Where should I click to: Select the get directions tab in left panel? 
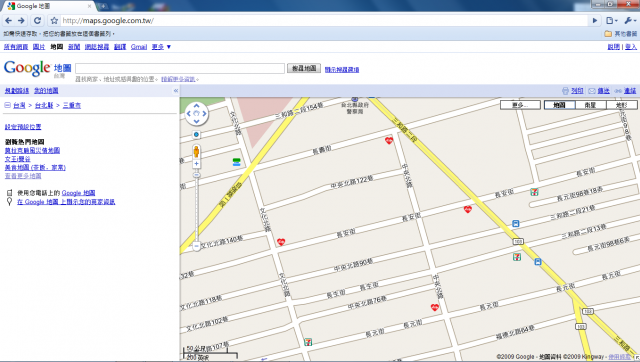17,91
